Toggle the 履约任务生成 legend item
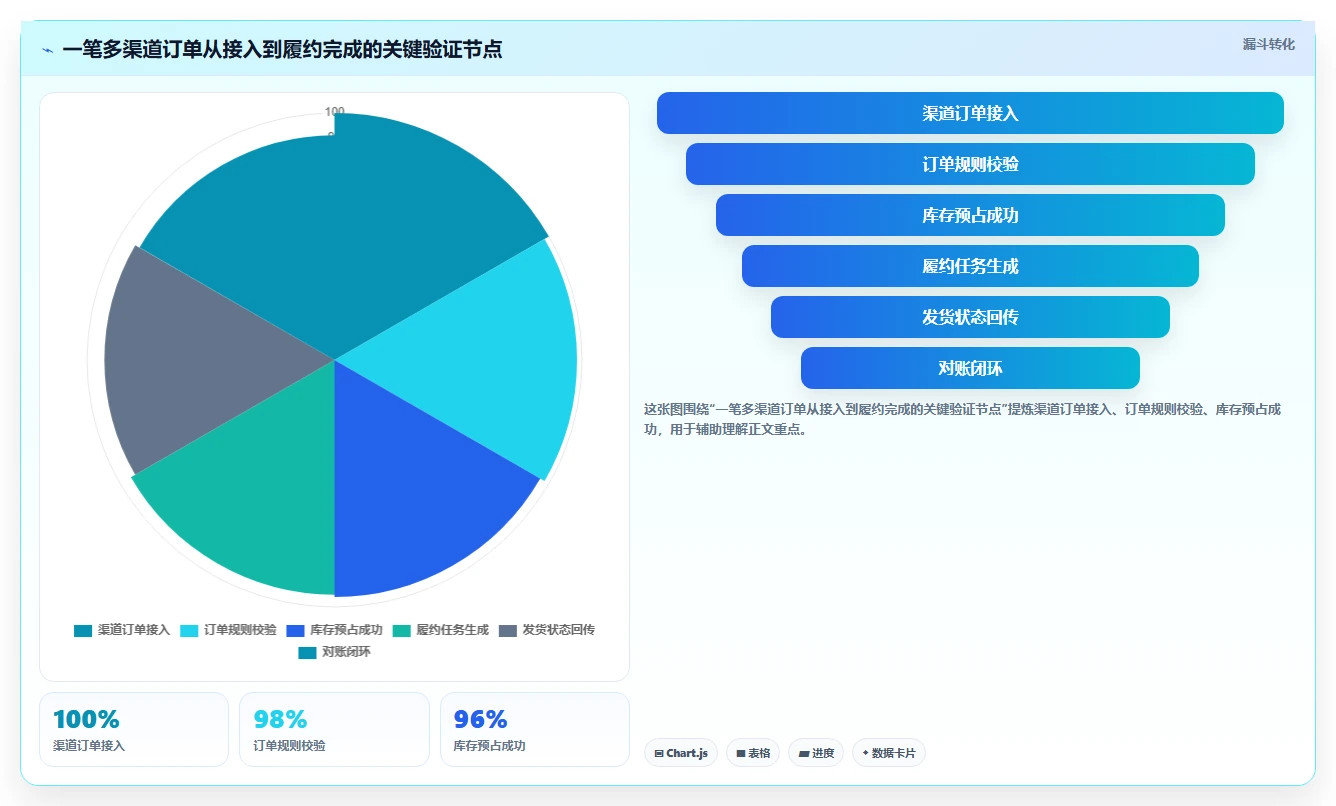The height and width of the screenshot is (806, 1336). [x=440, y=630]
